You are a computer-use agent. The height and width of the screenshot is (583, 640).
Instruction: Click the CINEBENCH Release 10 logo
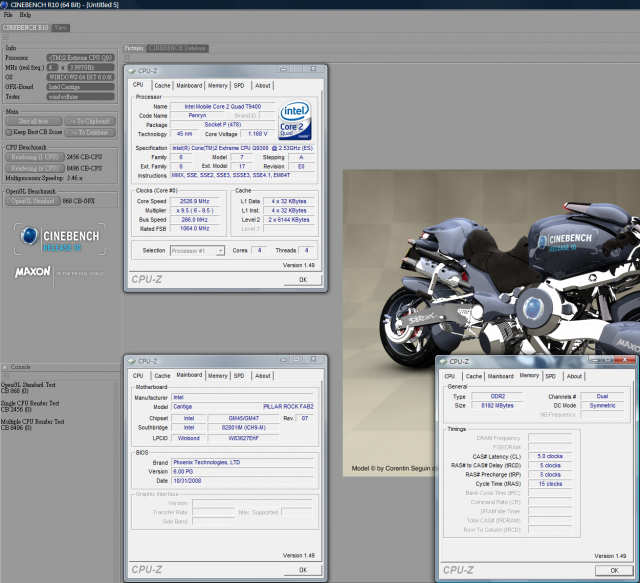coord(60,239)
